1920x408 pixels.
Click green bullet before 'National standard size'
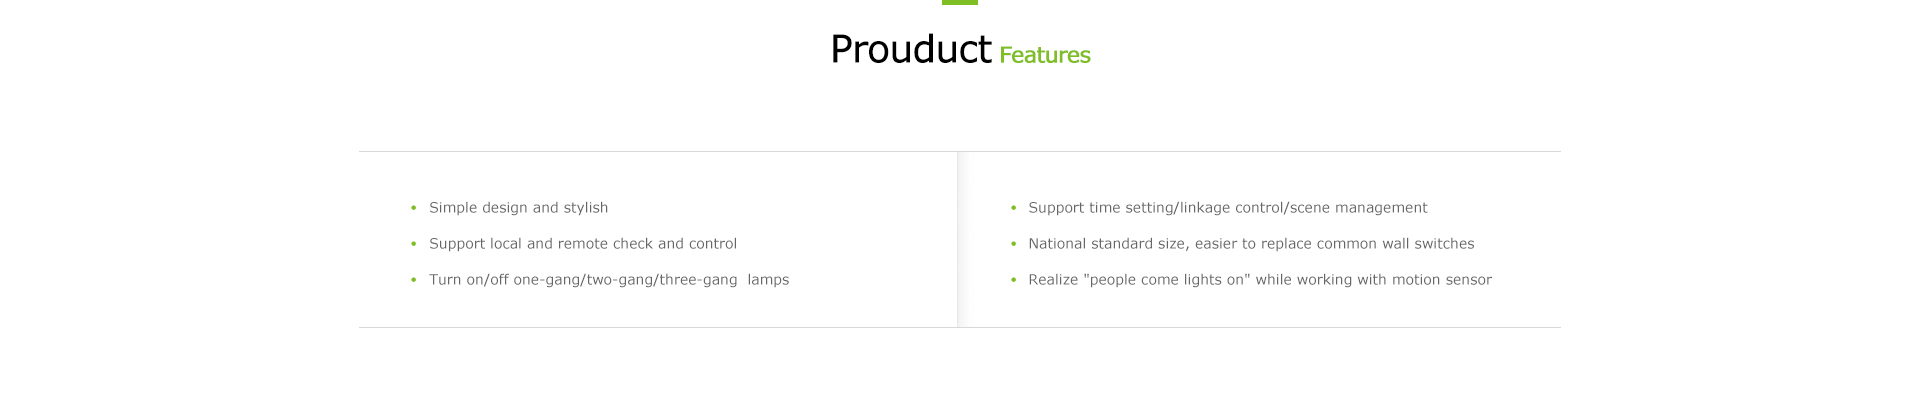click(1013, 244)
